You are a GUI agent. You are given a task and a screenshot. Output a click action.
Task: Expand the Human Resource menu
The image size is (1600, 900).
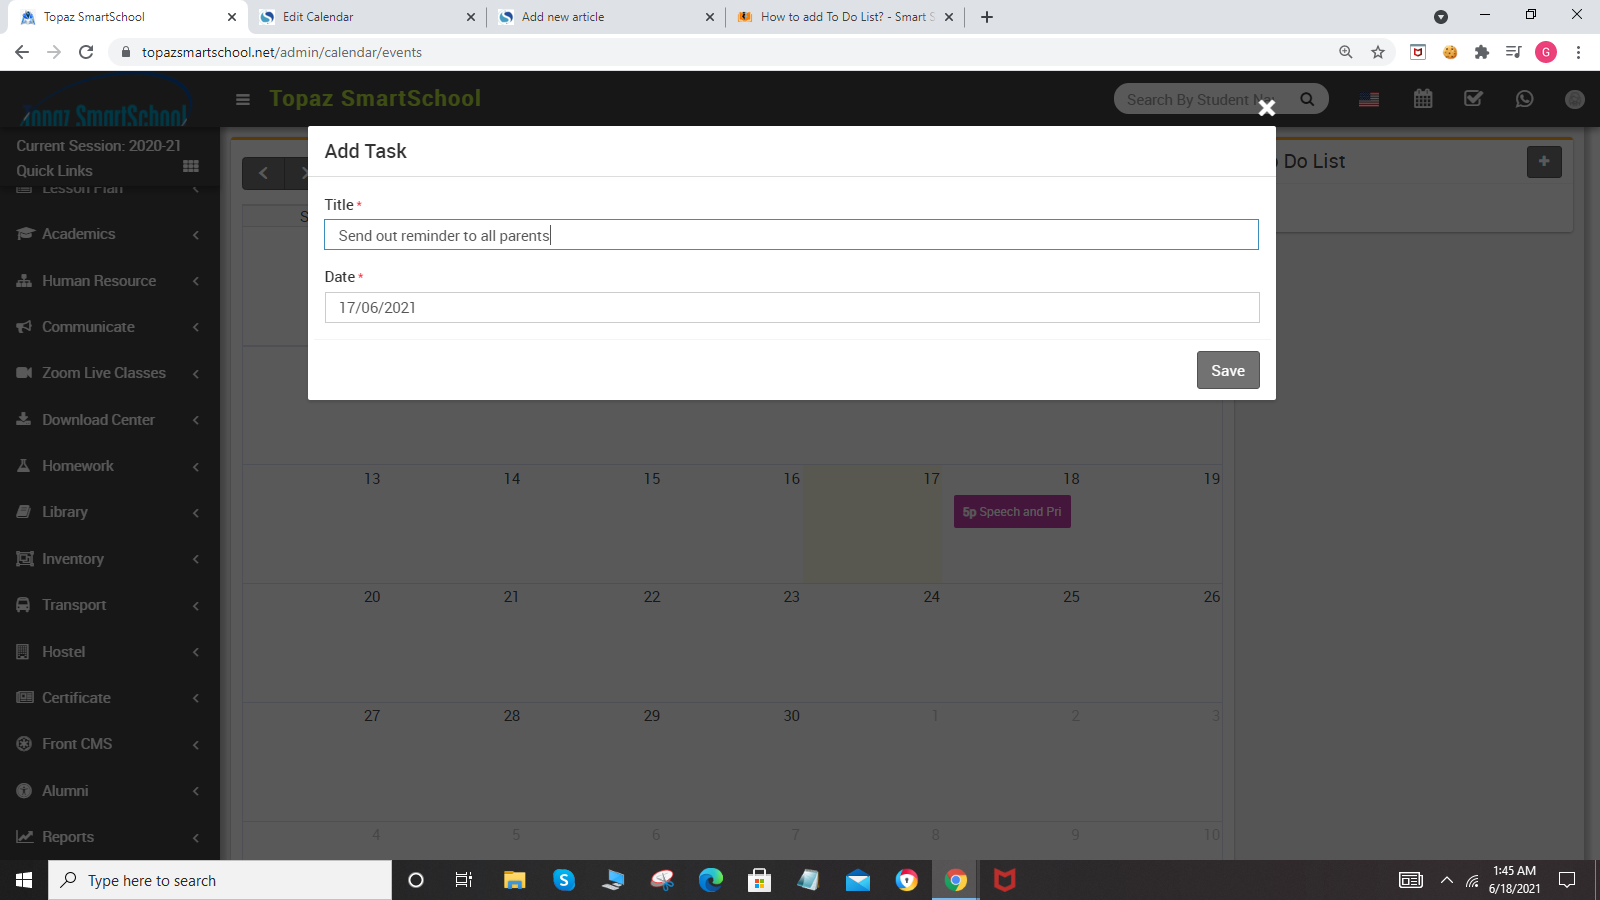[x=108, y=281]
